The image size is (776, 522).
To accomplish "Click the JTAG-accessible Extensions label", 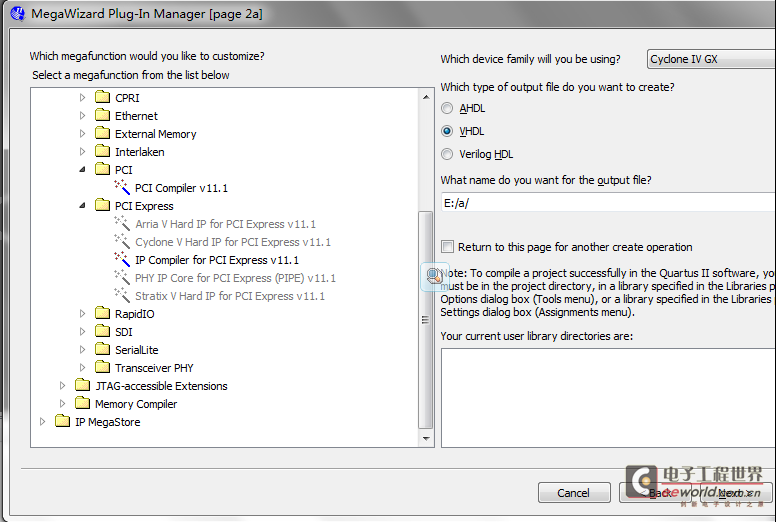I will point(161,386).
